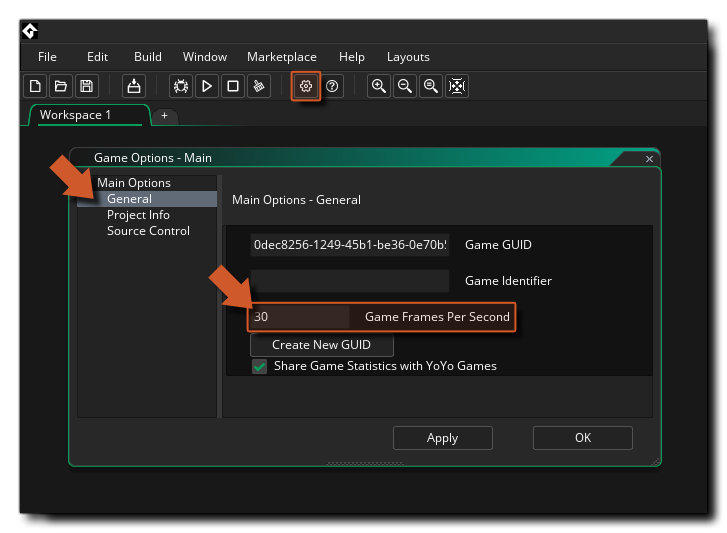The height and width of the screenshot is (533, 727).
Task: Click the Apply button
Action: click(443, 438)
